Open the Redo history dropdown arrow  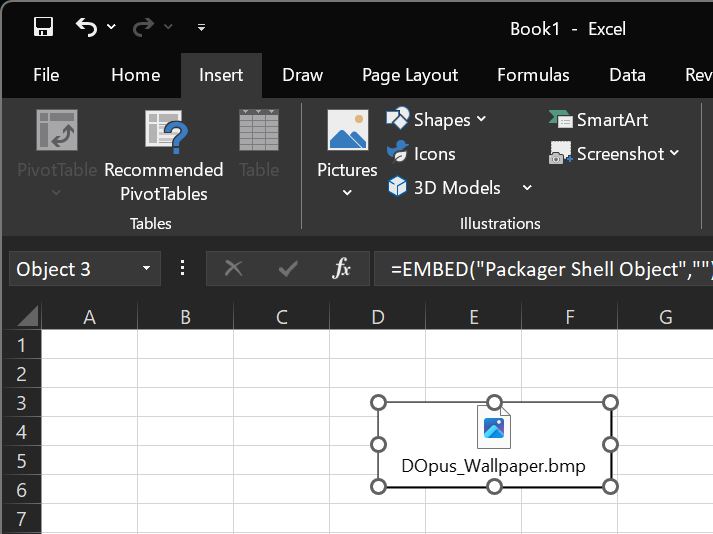pos(168,27)
